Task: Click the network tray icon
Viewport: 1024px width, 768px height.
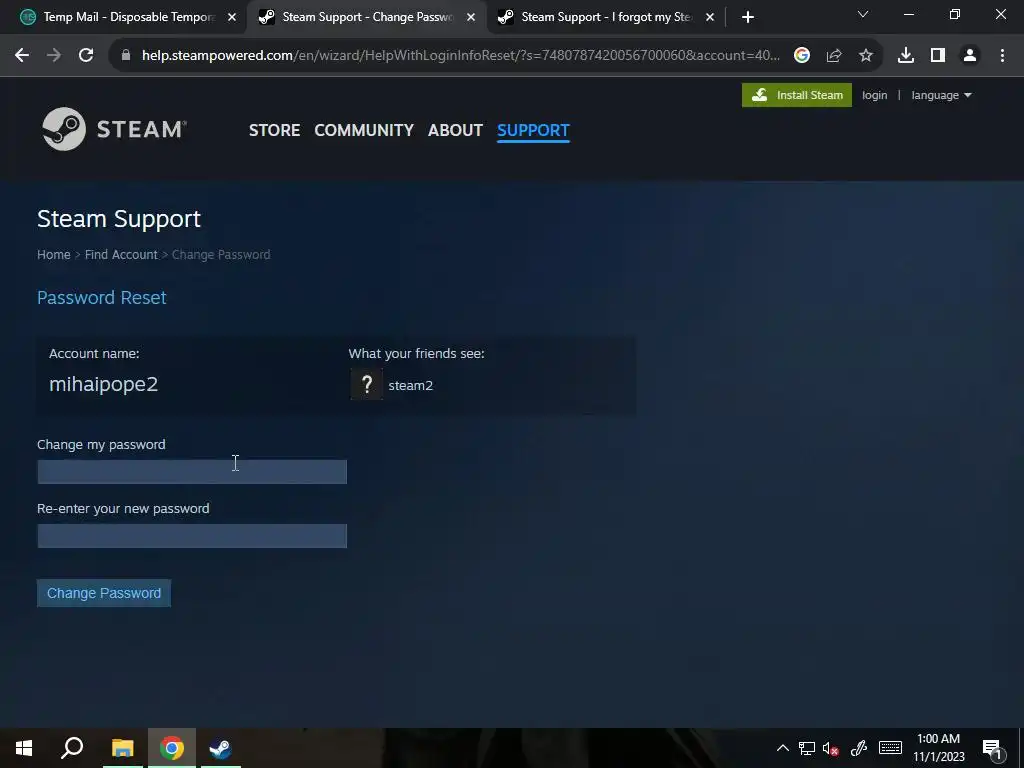Action: [807, 748]
